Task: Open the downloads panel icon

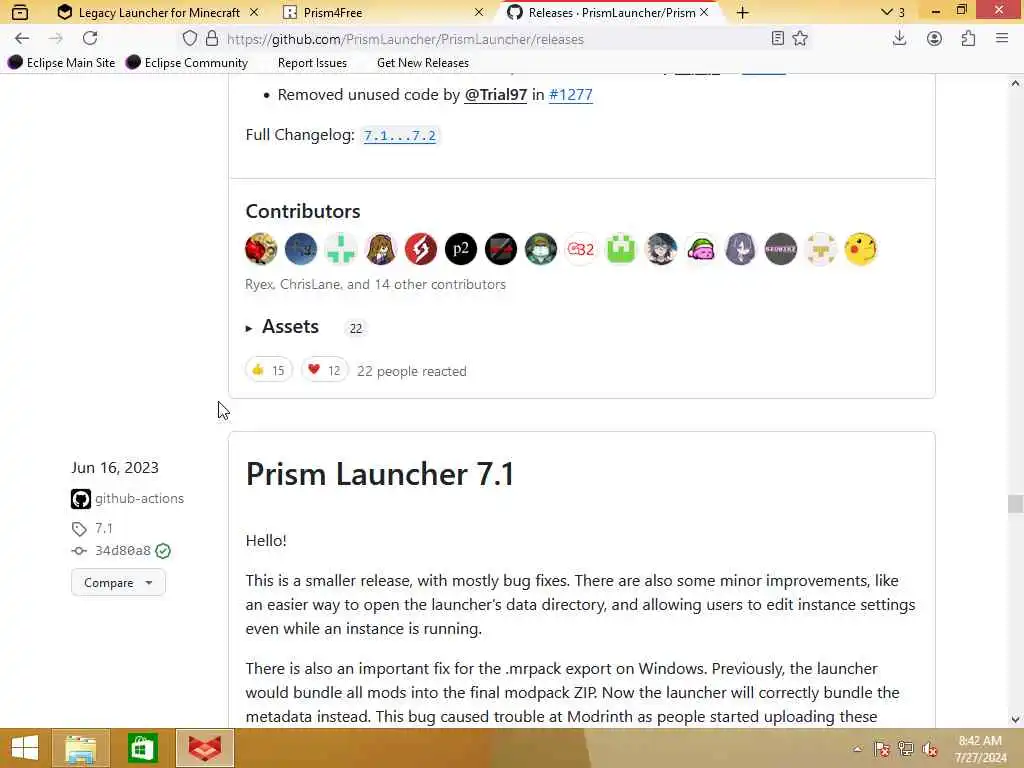Action: point(899,39)
